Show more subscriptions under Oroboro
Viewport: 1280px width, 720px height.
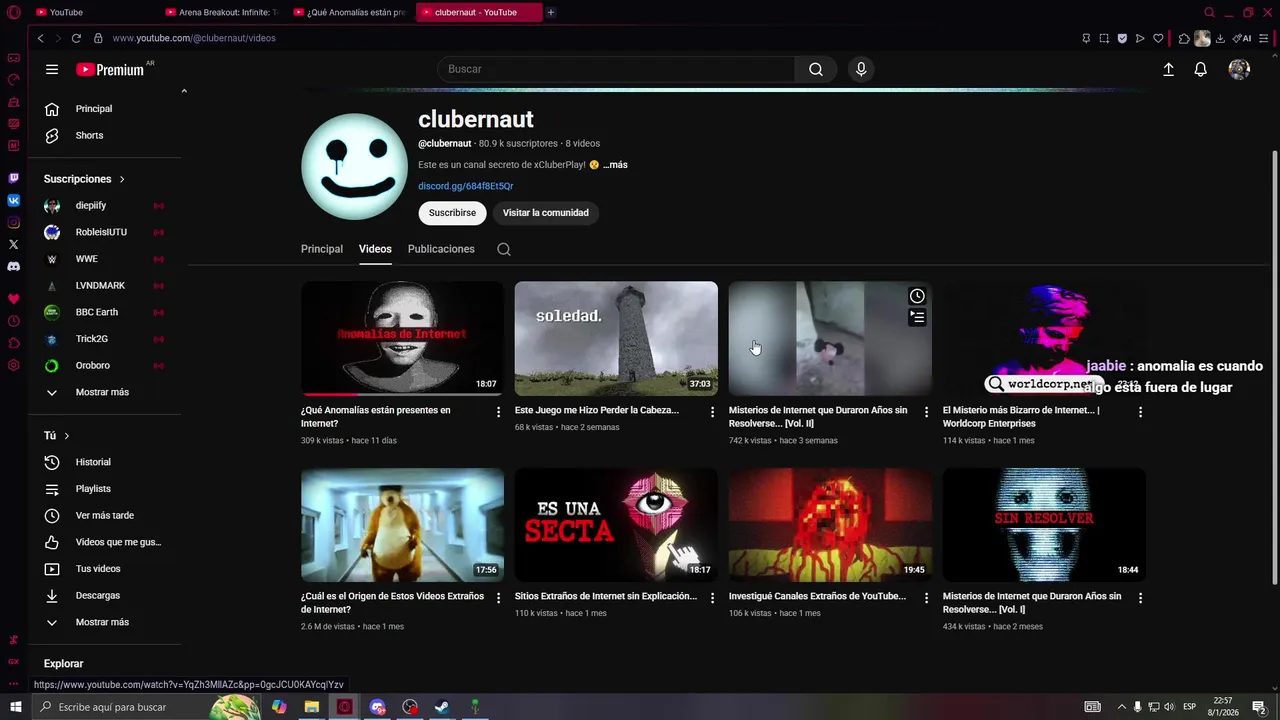click(104, 392)
